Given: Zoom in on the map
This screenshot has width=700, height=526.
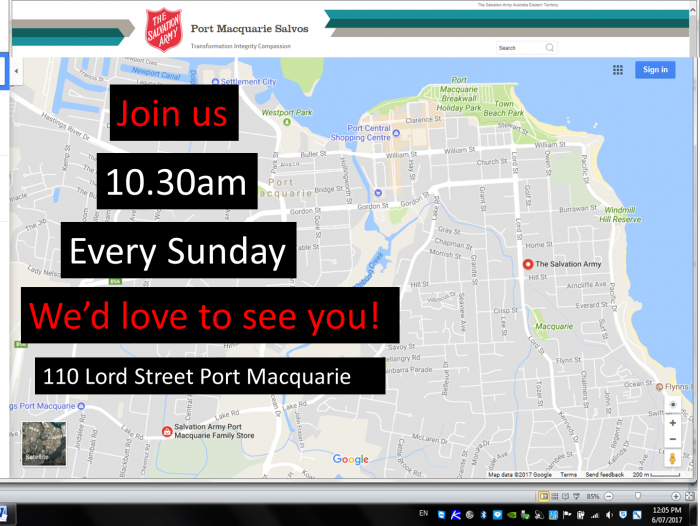Looking at the screenshot, I should click(673, 422).
